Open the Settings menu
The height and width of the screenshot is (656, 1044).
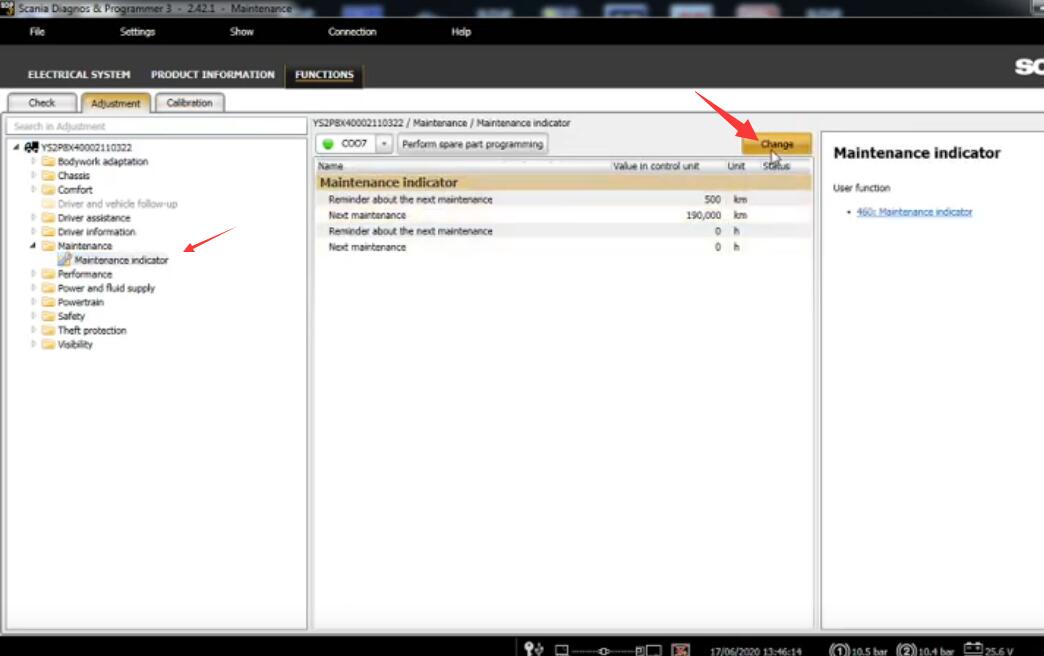click(137, 32)
